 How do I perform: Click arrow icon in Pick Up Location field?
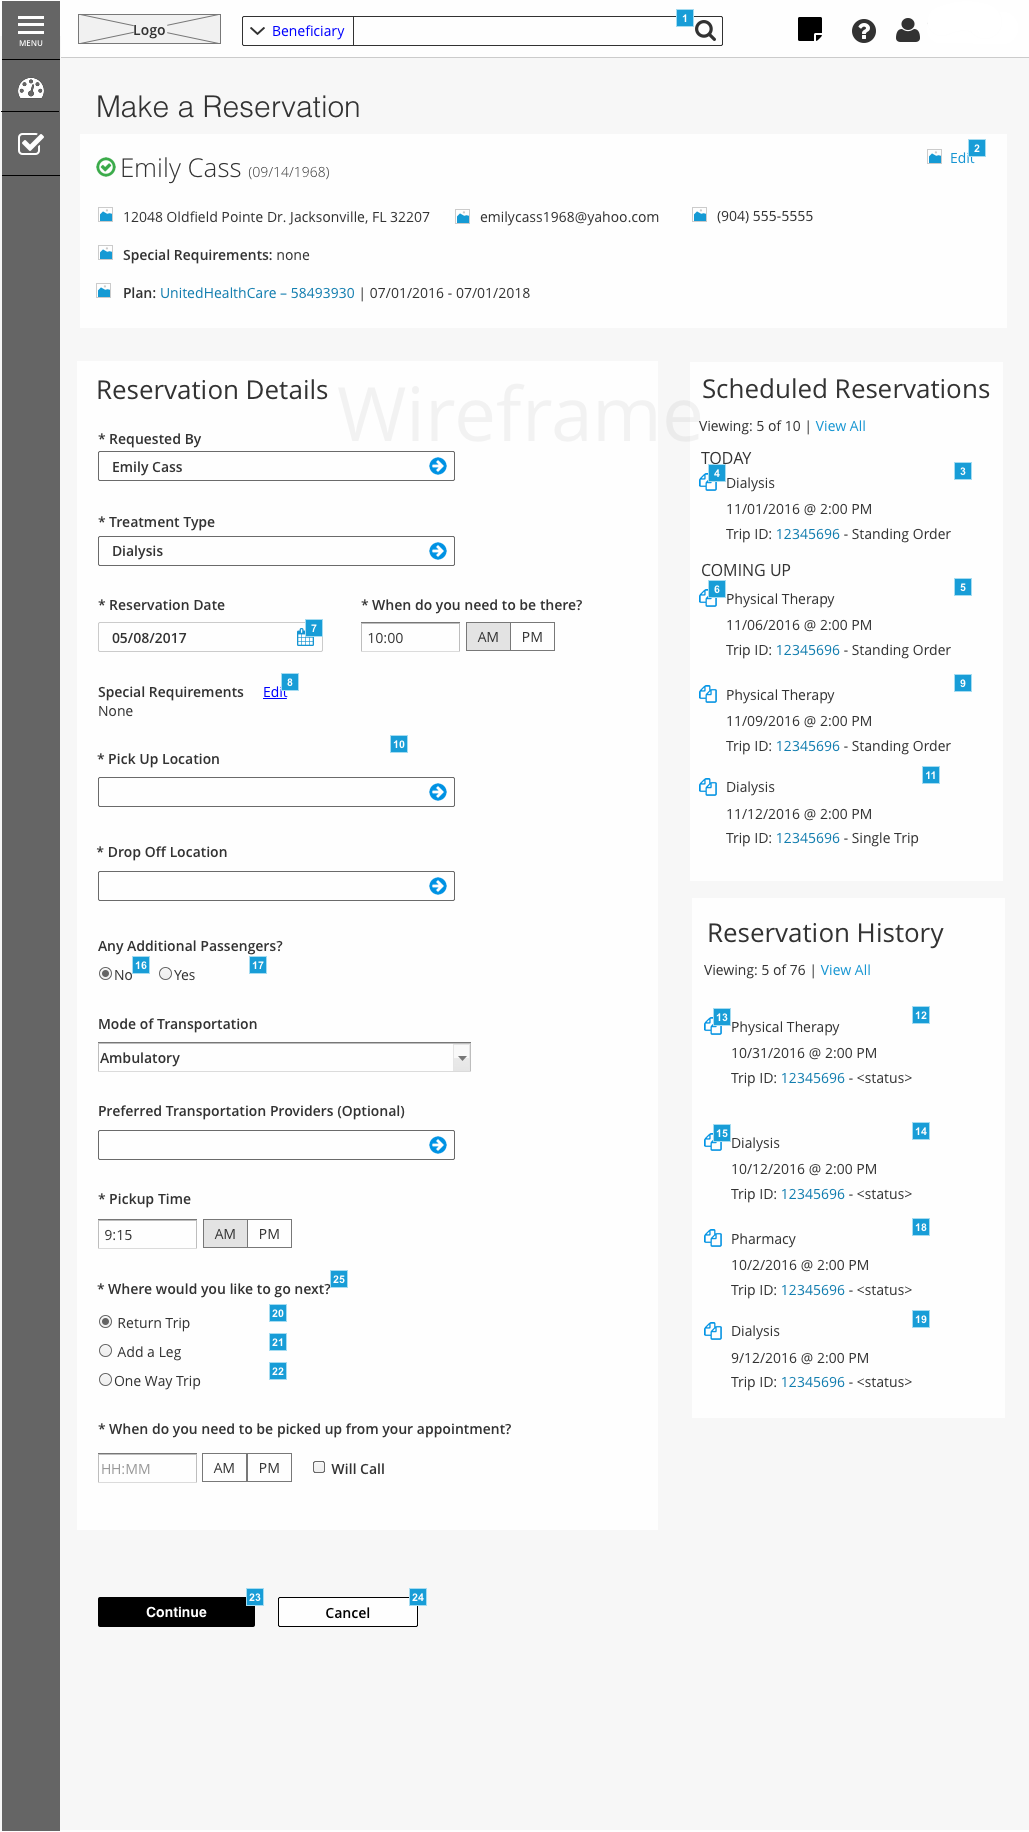coord(438,792)
